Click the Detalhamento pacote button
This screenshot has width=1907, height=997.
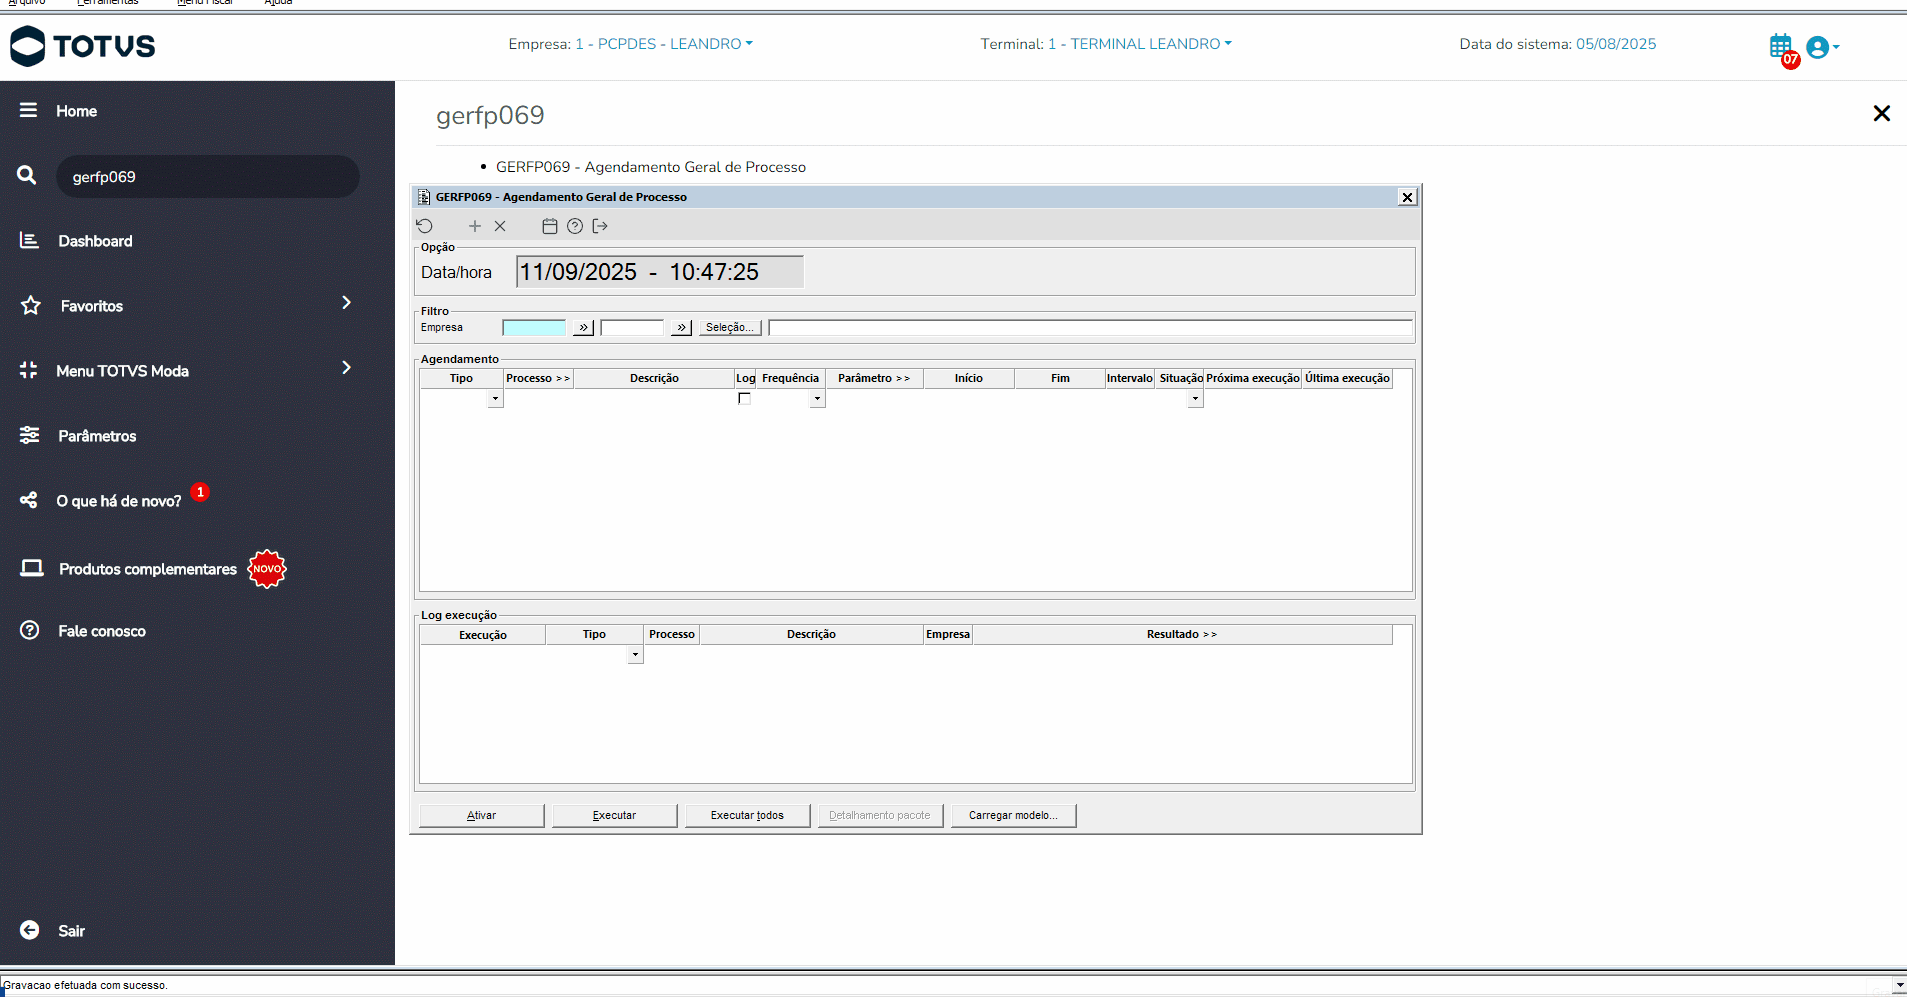pos(880,815)
